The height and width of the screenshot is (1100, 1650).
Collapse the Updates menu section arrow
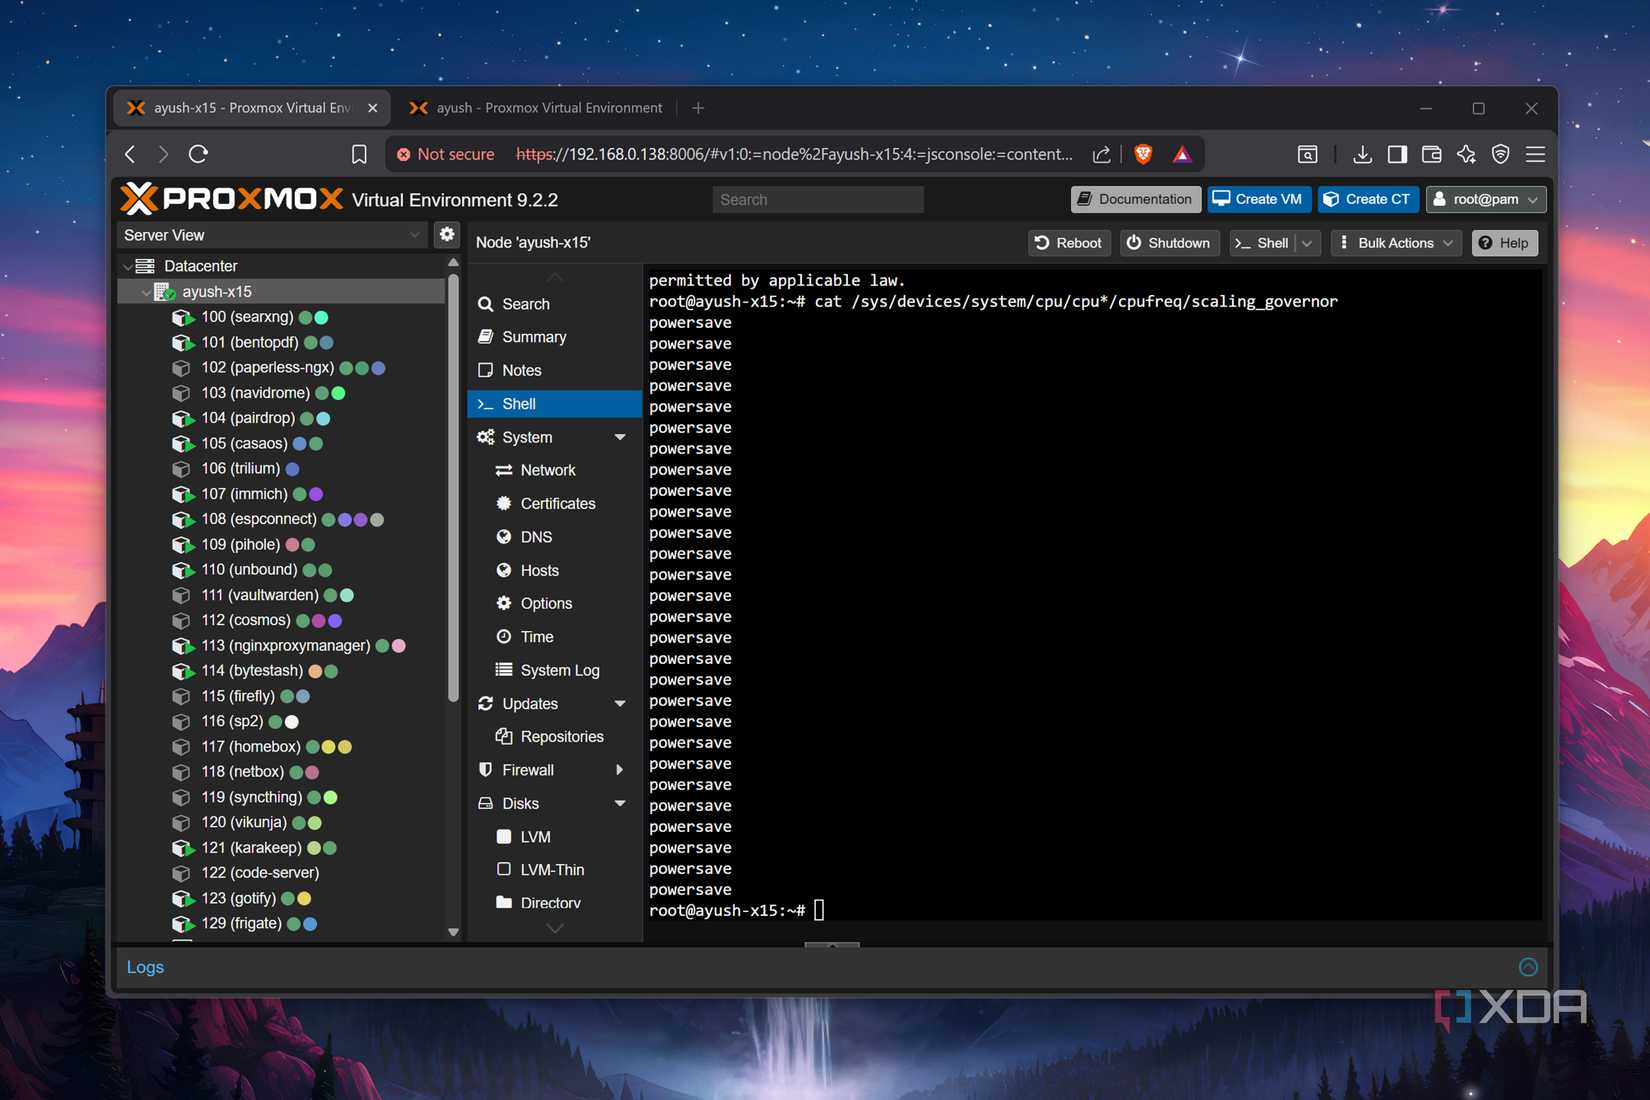[x=620, y=704]
